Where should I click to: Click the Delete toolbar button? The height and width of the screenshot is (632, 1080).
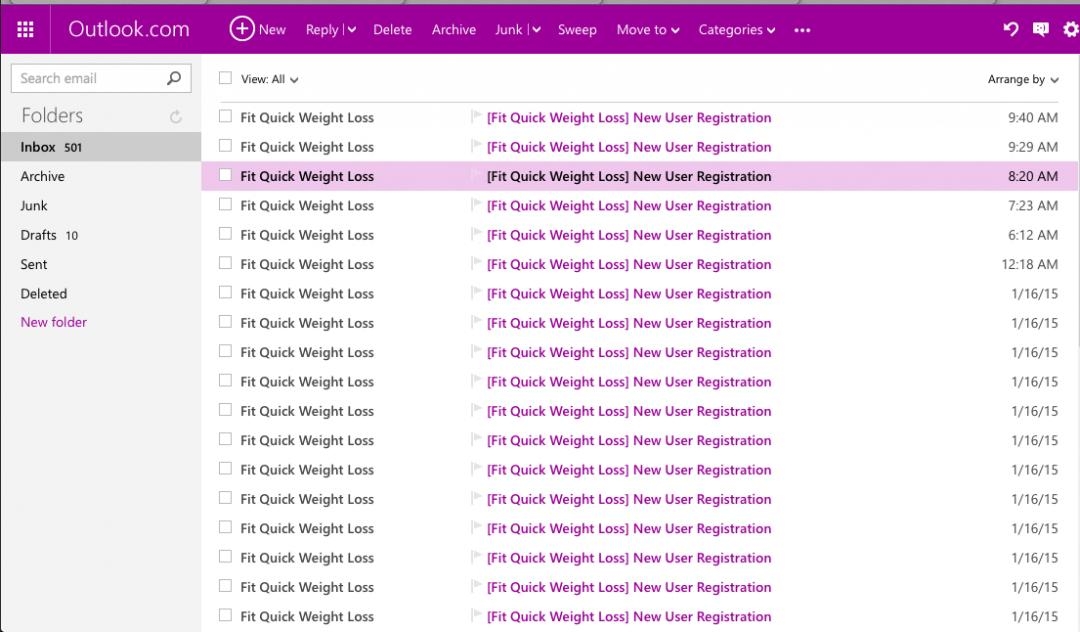tap(393, 30)
